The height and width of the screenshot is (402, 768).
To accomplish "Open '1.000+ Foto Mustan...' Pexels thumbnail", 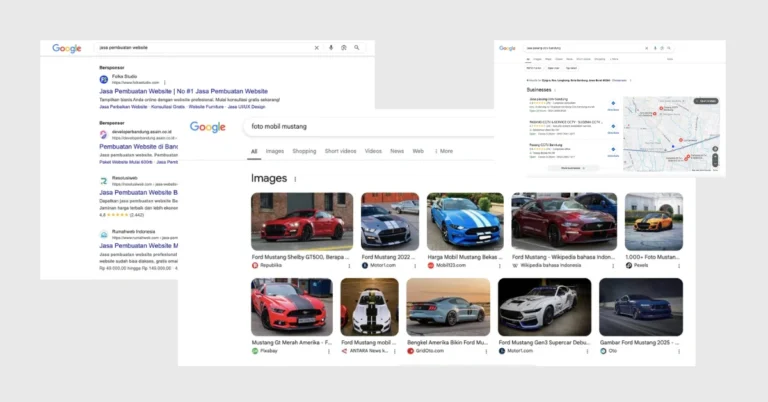I will 654,221.
